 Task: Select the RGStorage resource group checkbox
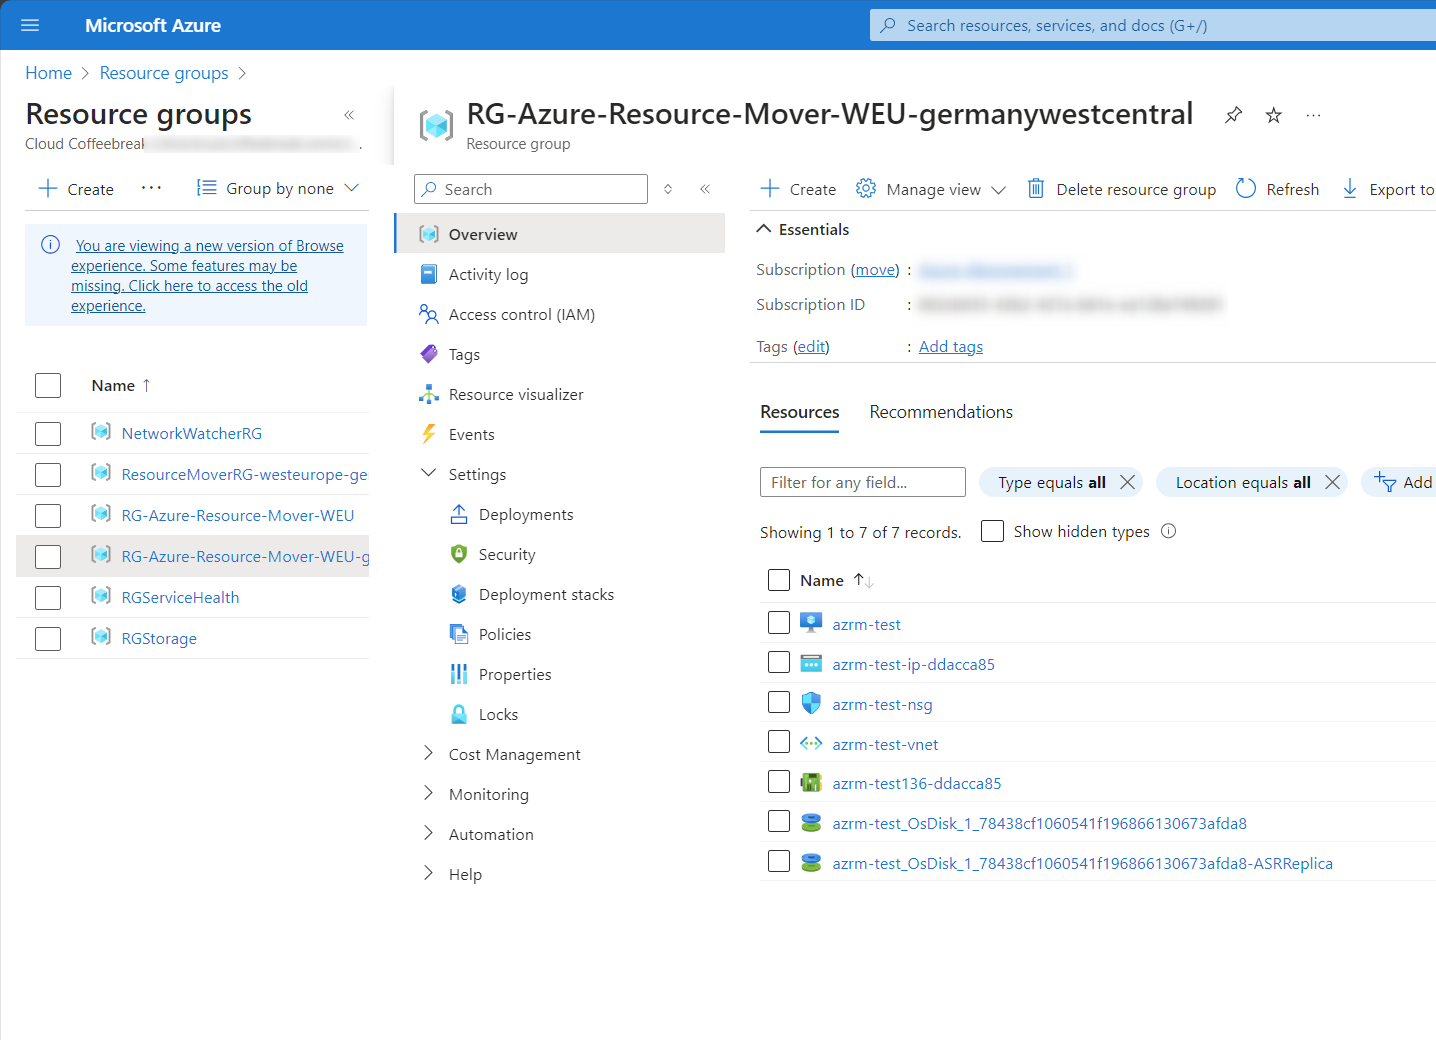point(47,638)
